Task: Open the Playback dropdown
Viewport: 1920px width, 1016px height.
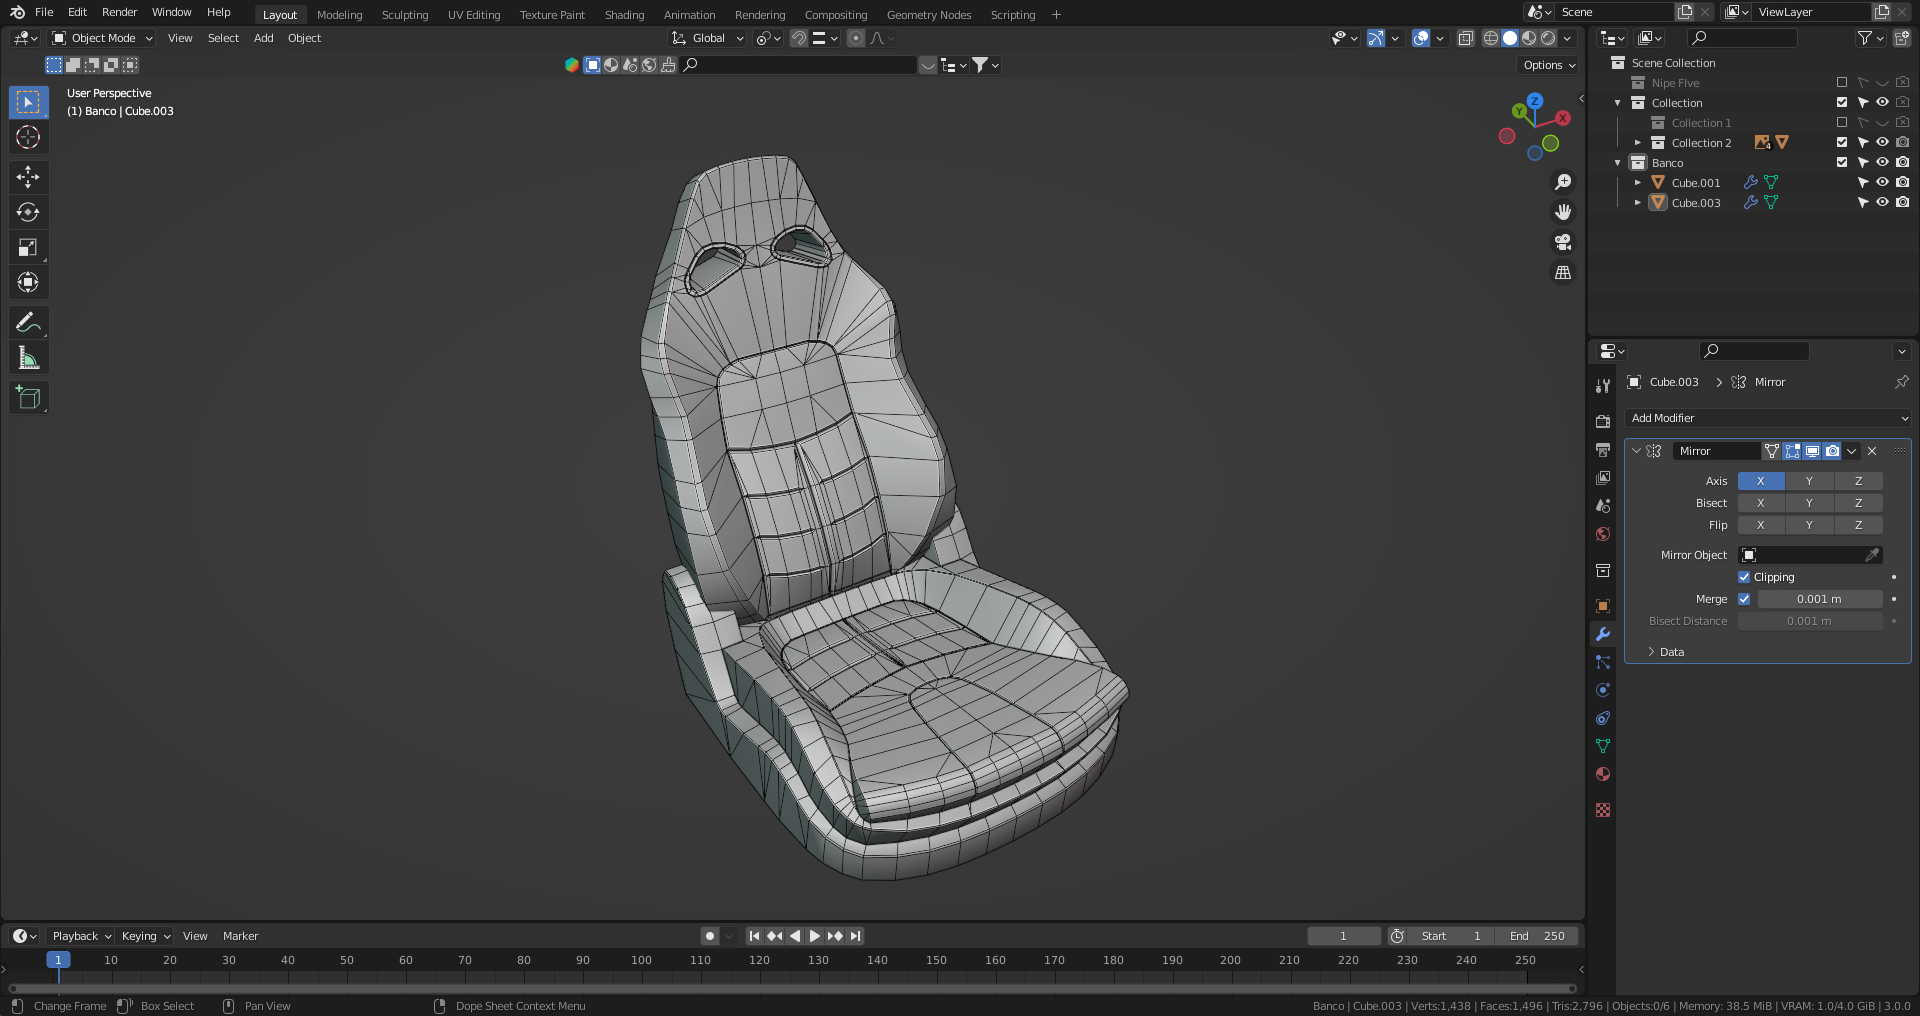Action: click(x=81, y=936)
